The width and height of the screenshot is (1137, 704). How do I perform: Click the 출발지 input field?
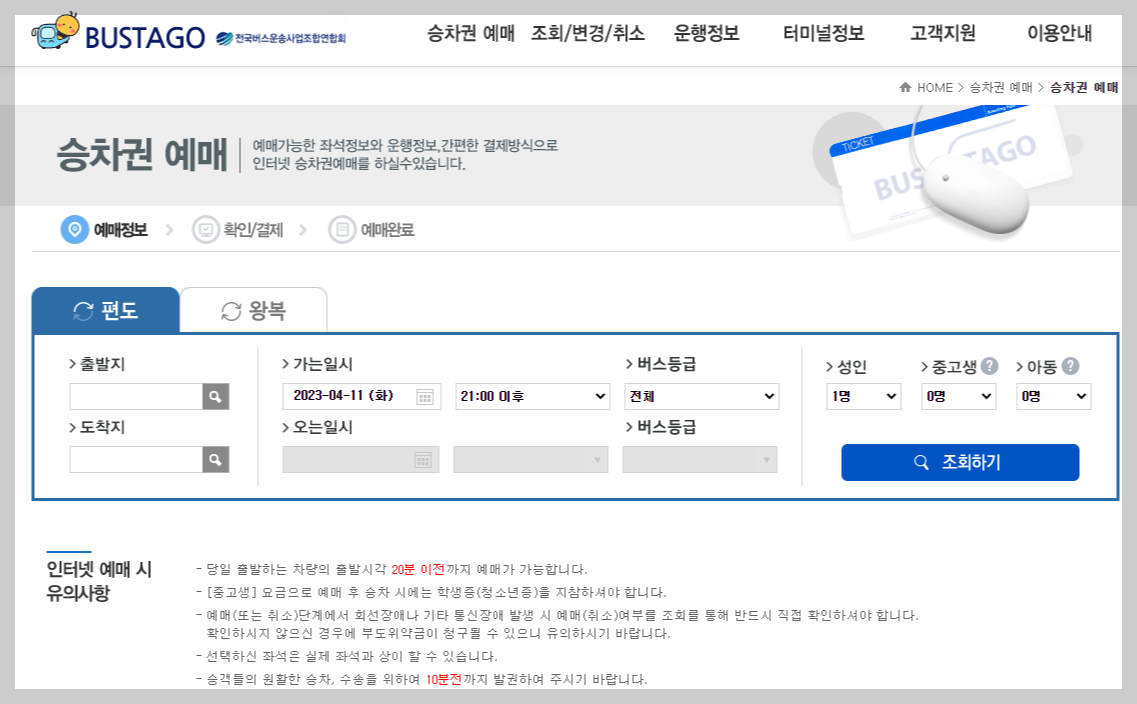(x=136, y=397)
